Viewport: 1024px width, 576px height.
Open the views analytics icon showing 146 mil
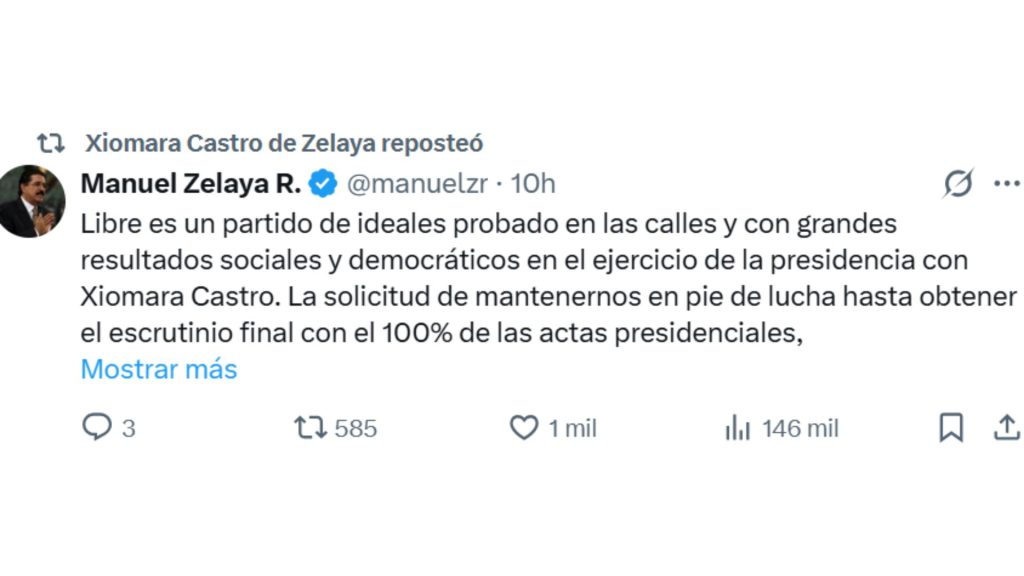coord(738,428)
